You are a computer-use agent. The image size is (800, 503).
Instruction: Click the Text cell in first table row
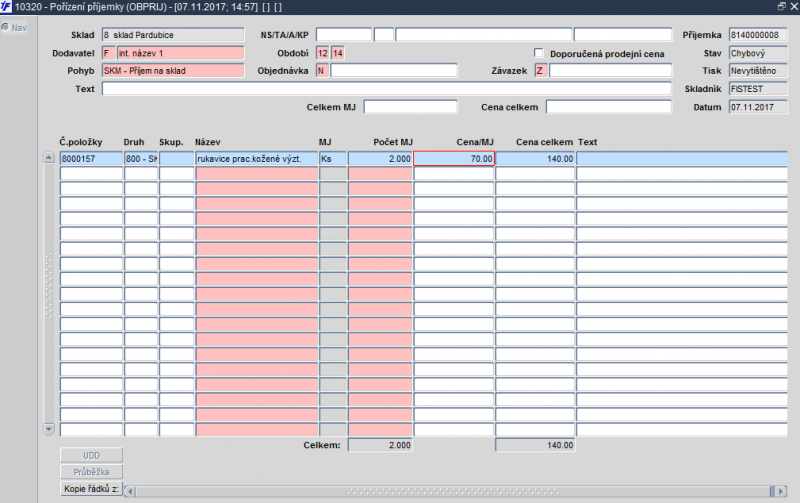pyautogui.click(x=682, y=159)
